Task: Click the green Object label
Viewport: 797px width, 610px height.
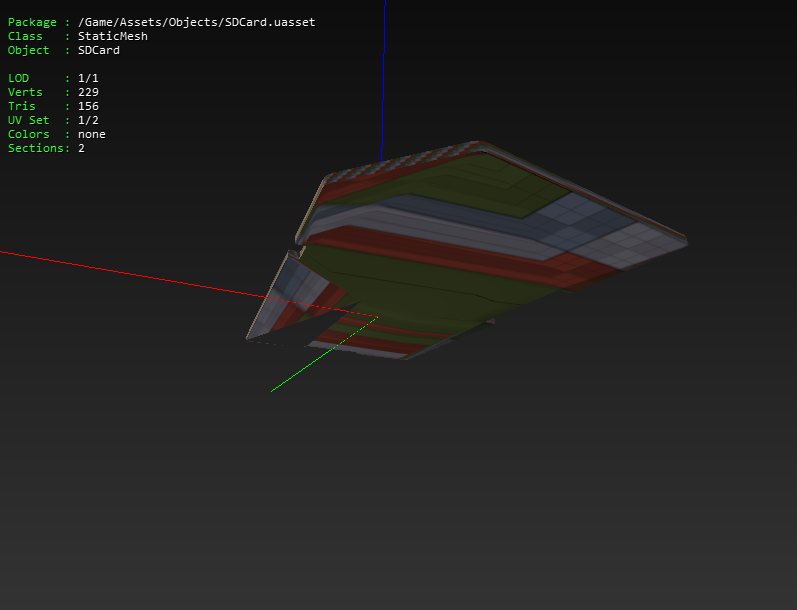Action: tap(28, 50)
